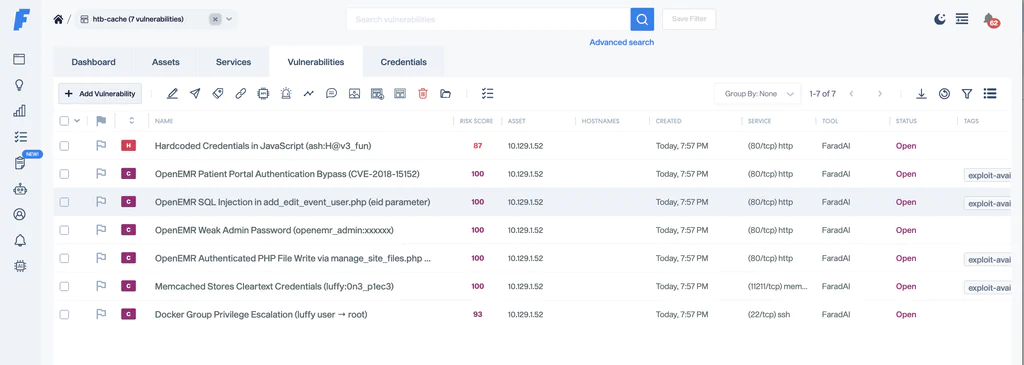The height and width of the screenshot is (365, 1024).
Task: Open the Group By: None dropdown
Action: click(757, 94)
